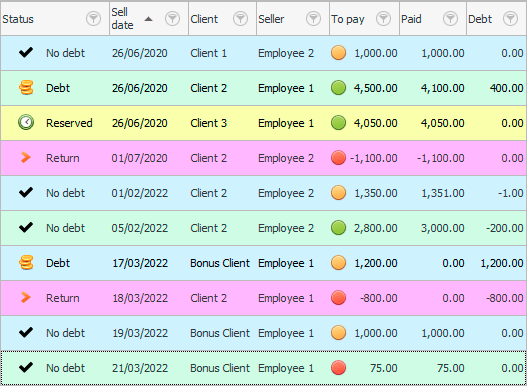Select the Client 3 cell
Viewport: 527px width, 386px height.
point(222,123)
